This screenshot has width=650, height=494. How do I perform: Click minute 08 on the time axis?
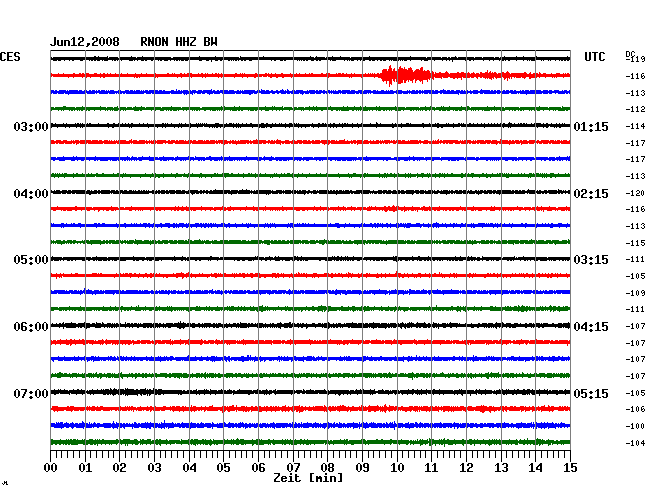pyautogui.click(x=327, y=468)
